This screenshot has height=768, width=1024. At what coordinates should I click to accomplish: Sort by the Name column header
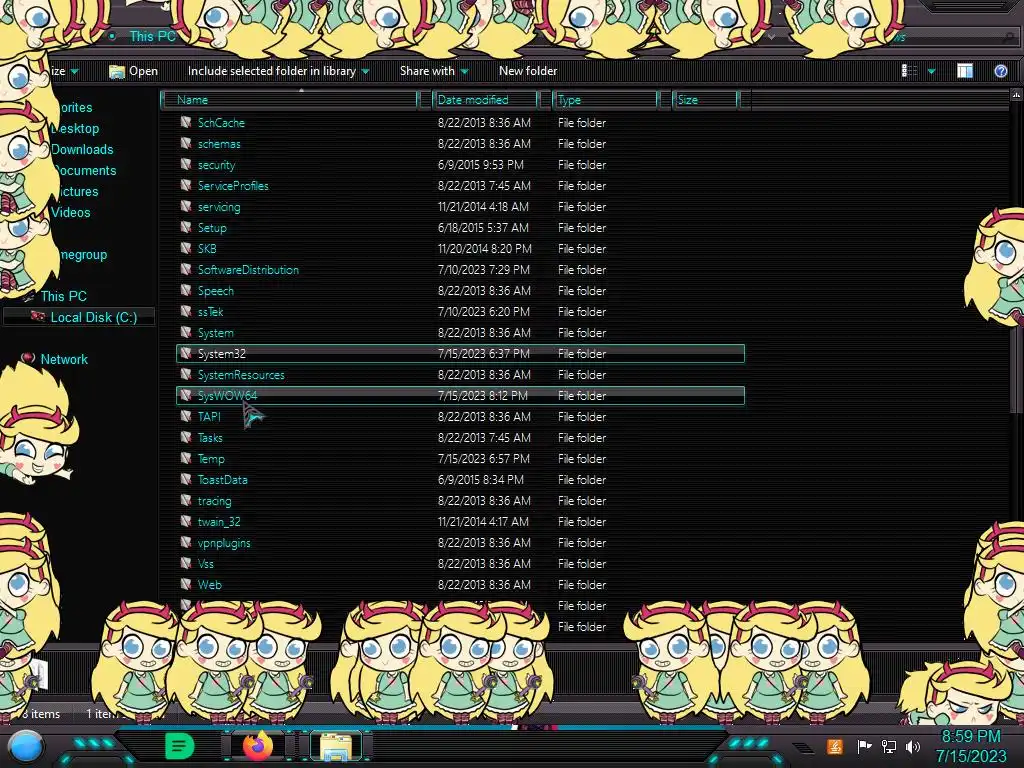pos(291,99)
